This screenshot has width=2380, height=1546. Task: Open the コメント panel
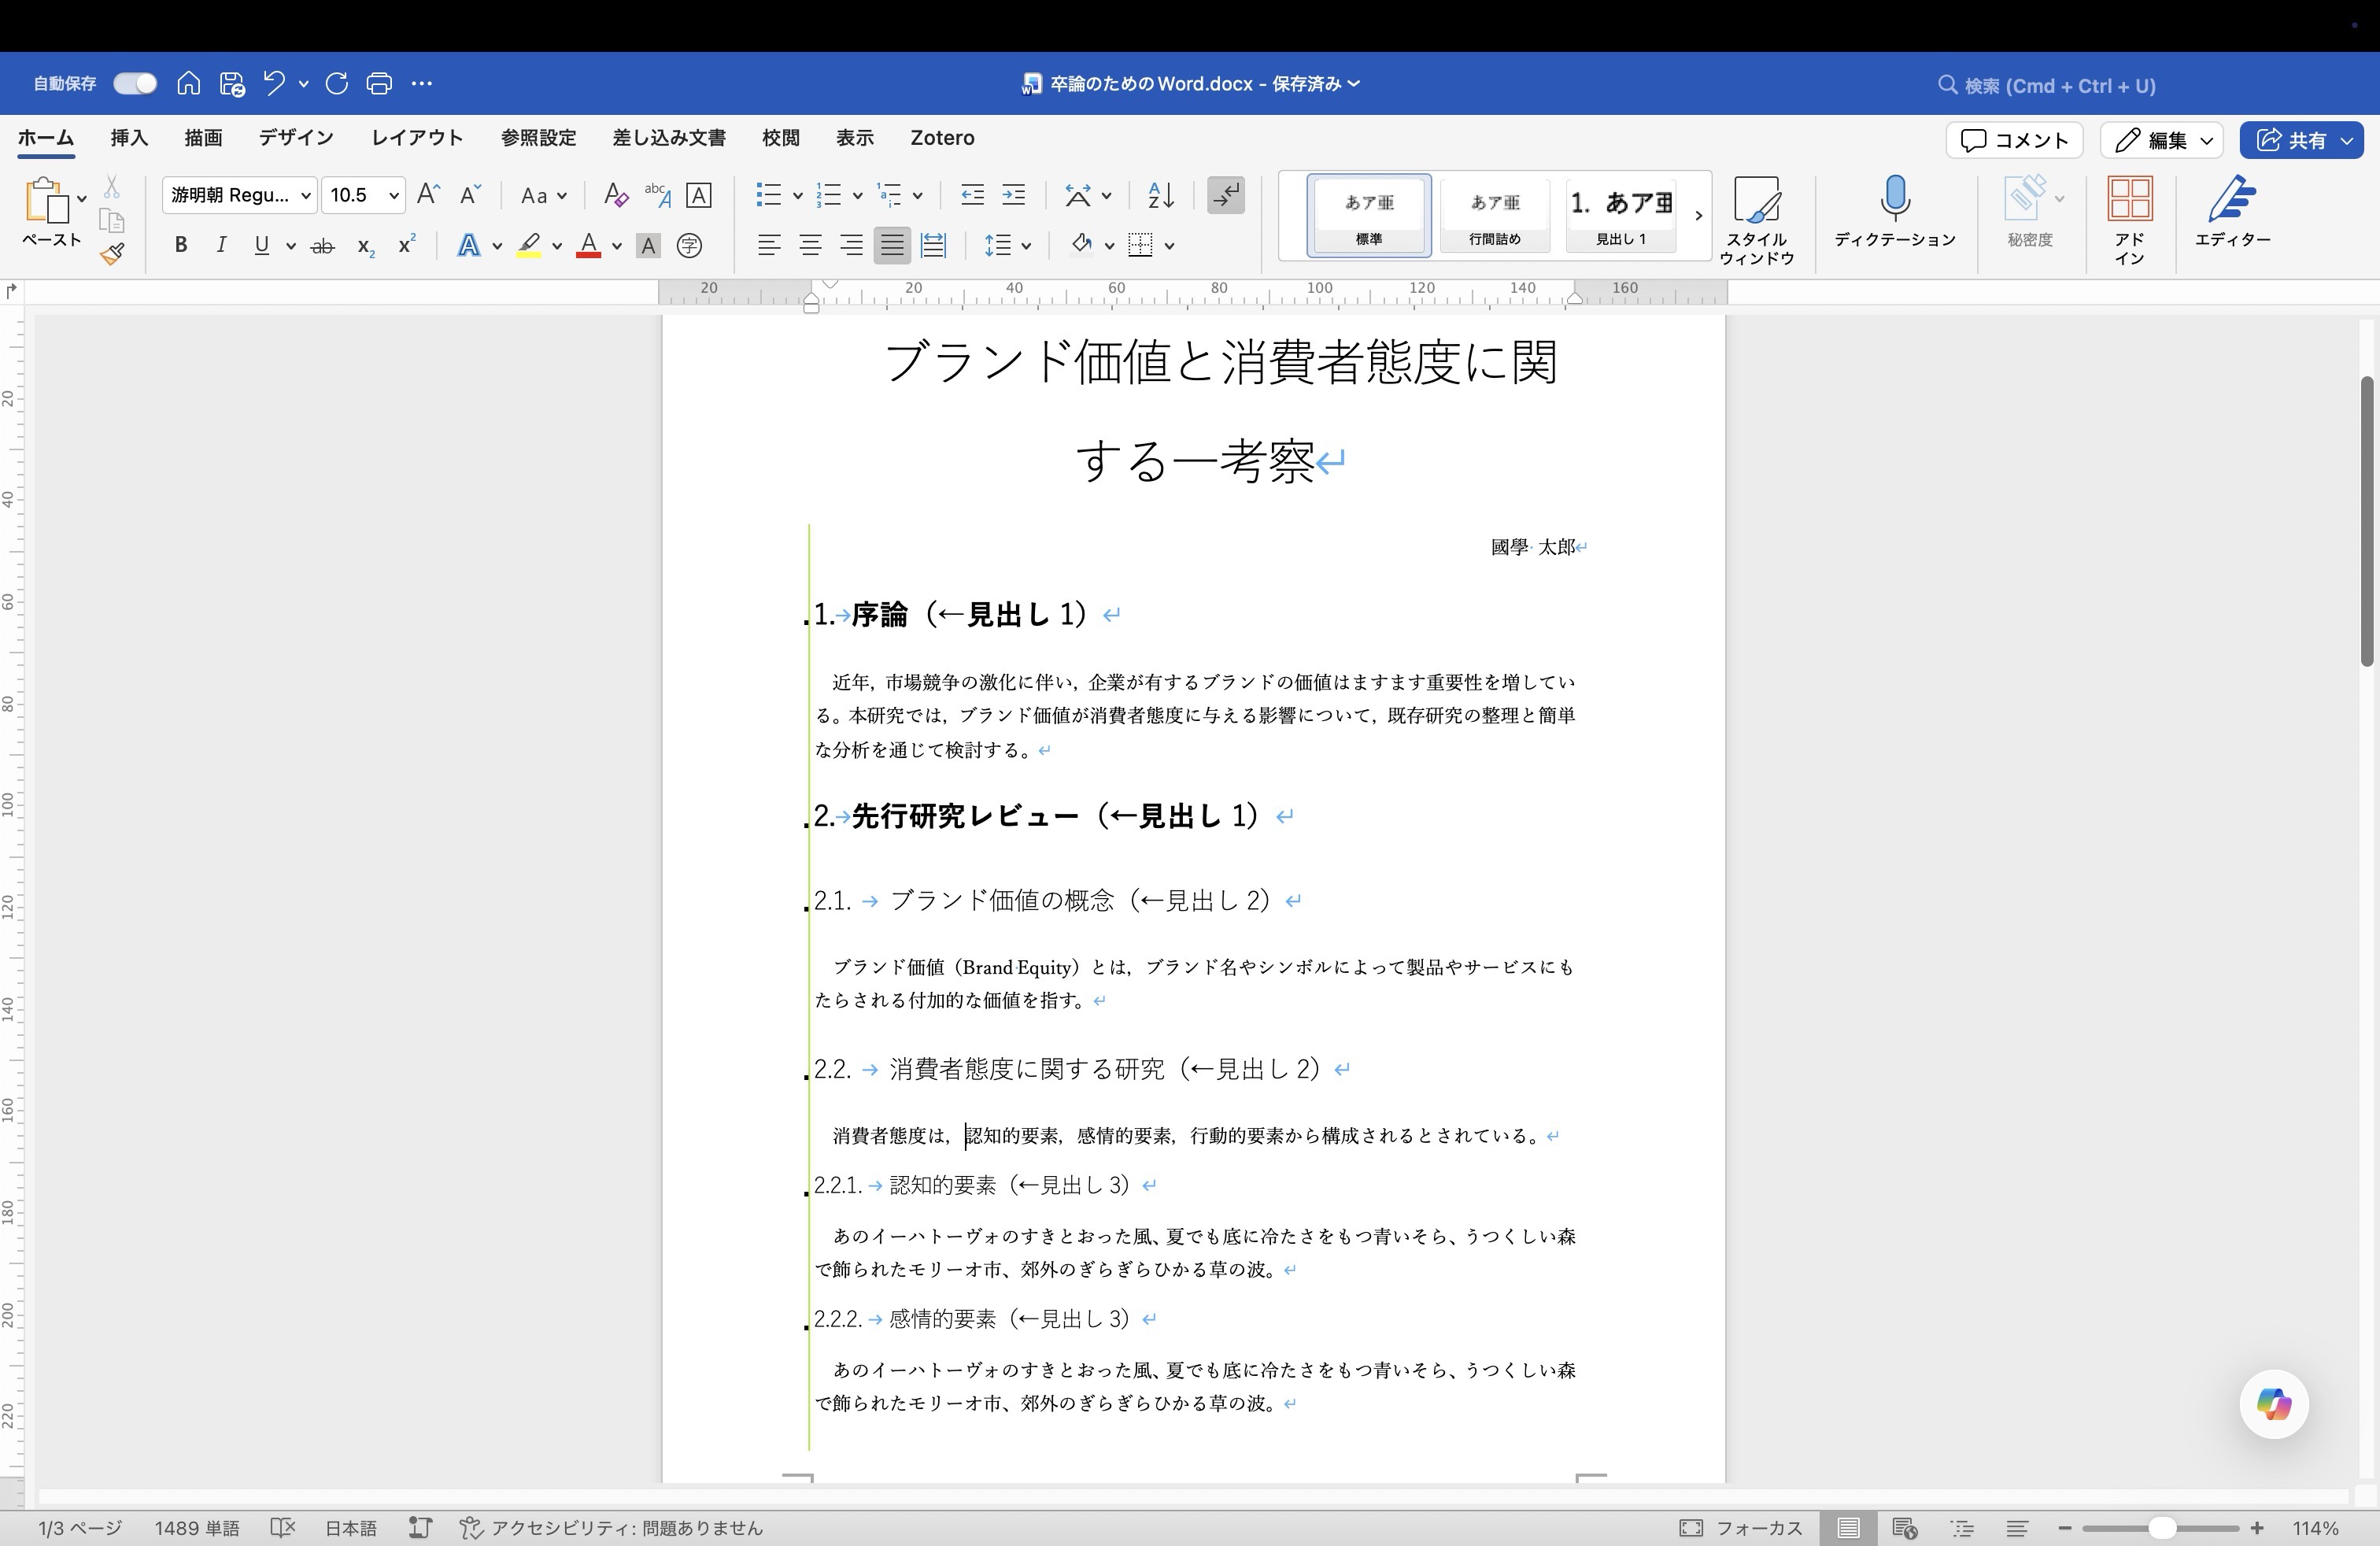pos(2013,140)
